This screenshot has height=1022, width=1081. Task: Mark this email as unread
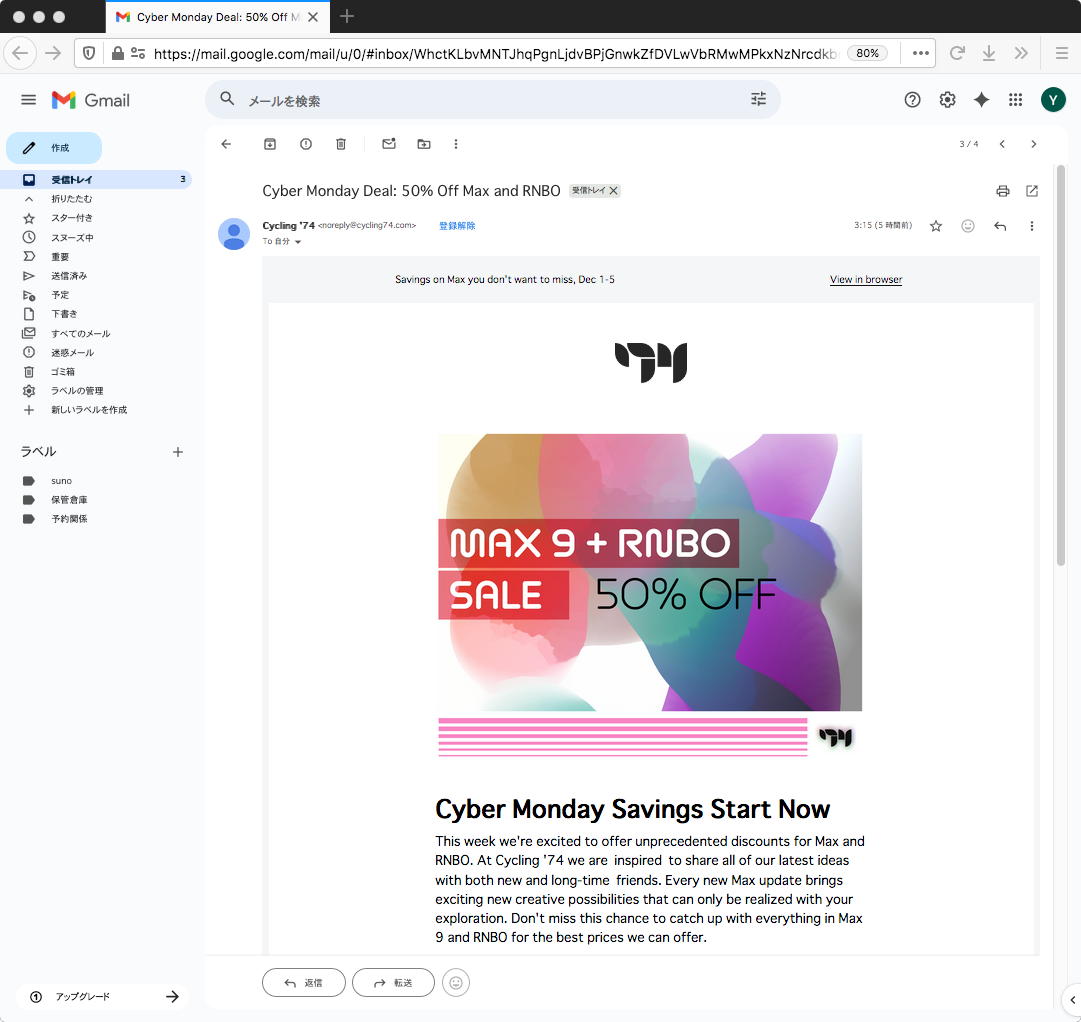[x=389, y=144]
